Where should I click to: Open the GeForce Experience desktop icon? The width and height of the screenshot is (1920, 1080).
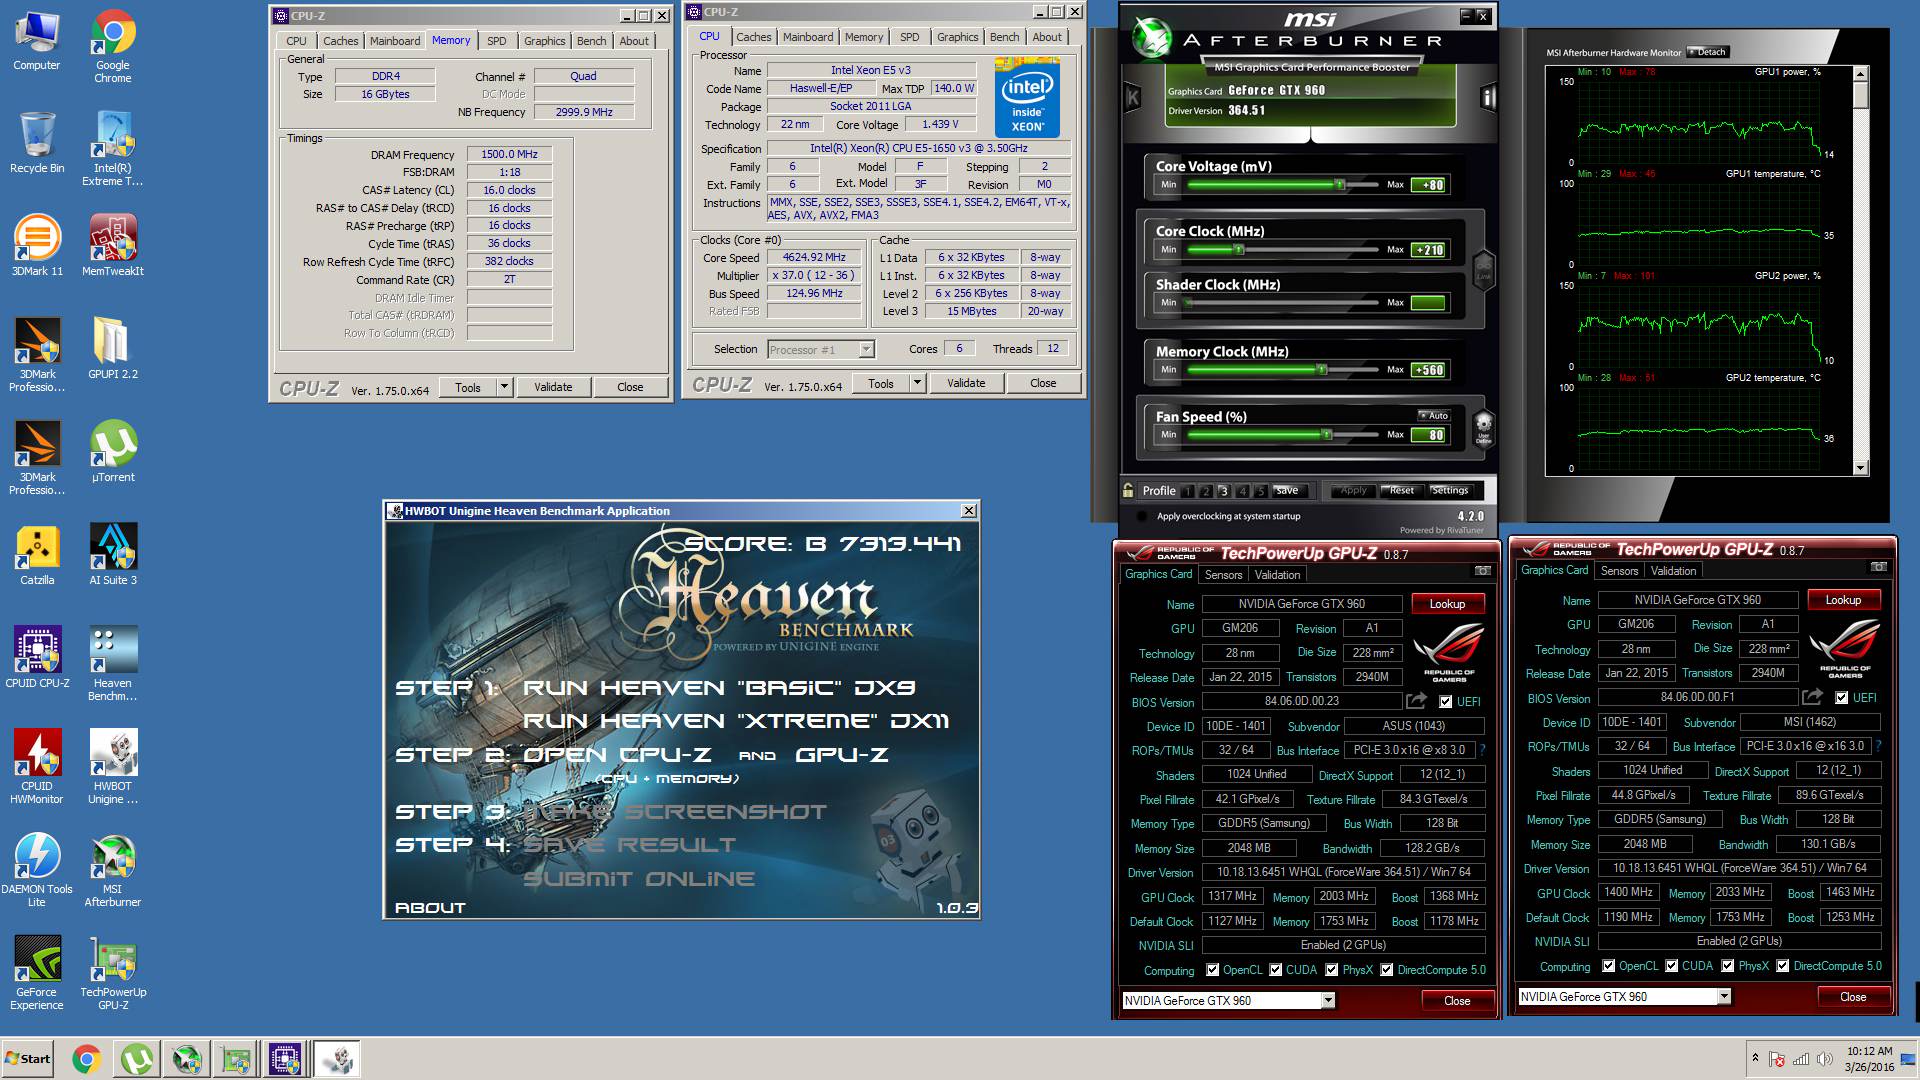37,974
